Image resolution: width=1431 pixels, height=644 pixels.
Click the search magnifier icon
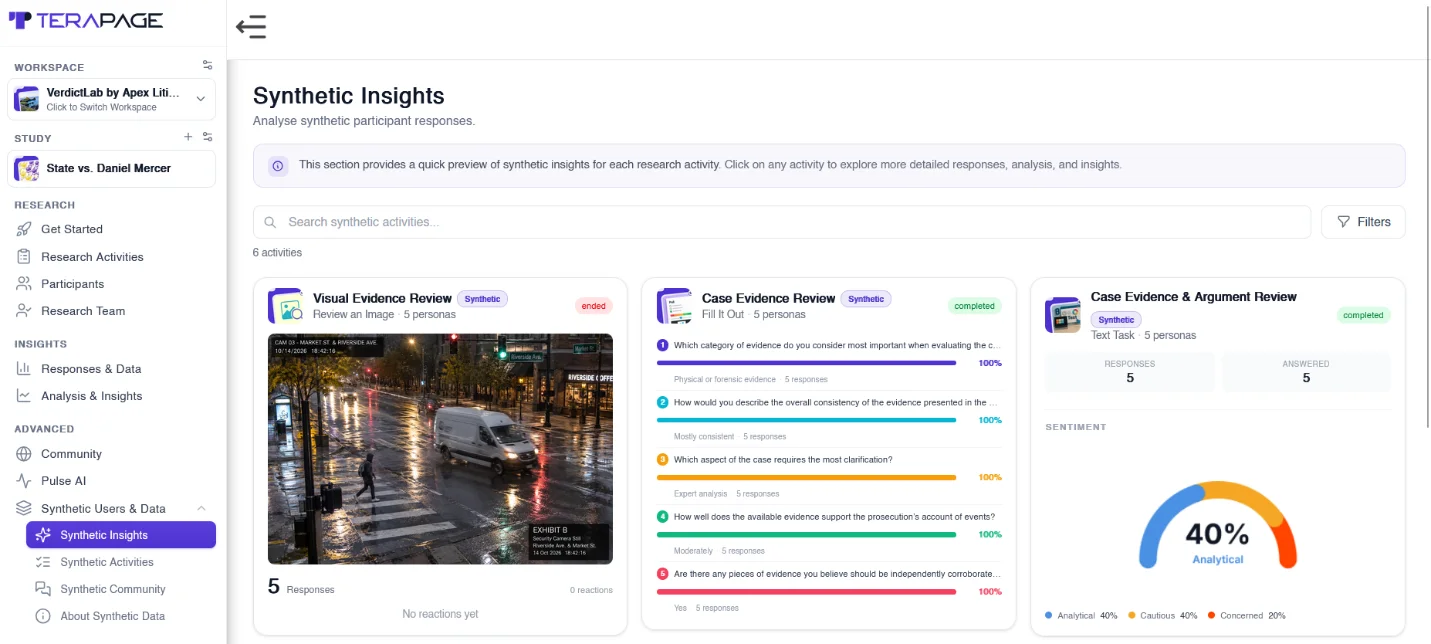(x=271, y=222)
